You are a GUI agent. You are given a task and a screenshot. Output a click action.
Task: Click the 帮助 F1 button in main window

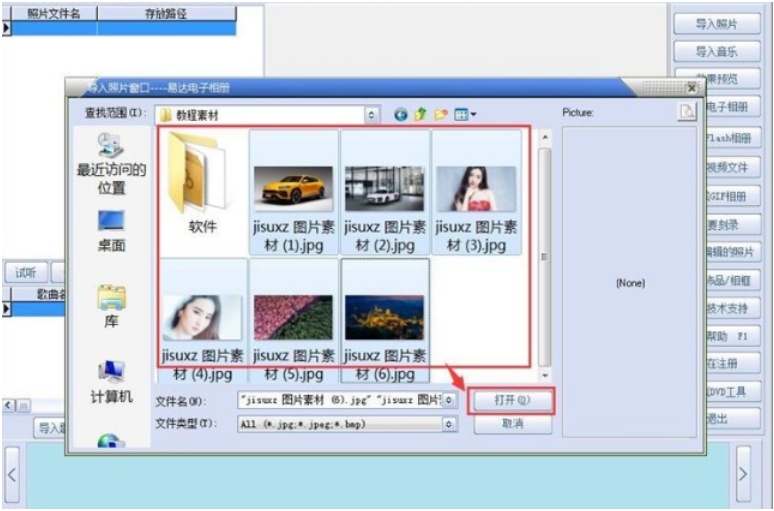(732, 337)
